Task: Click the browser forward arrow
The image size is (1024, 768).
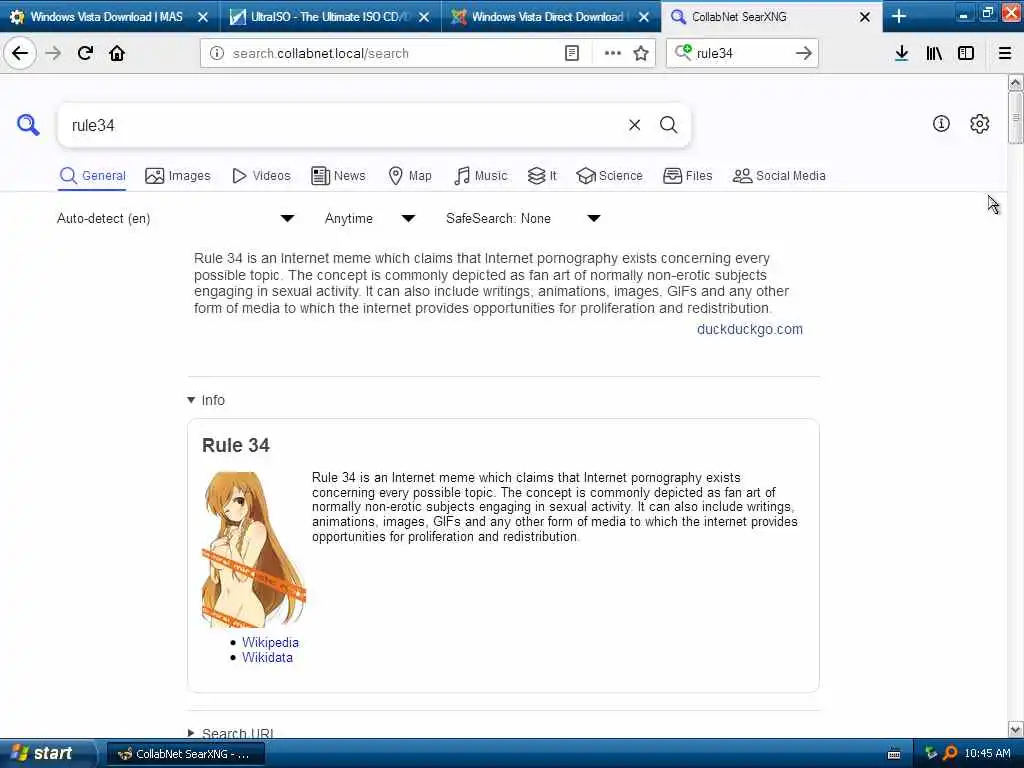Action: pos(54,53)
